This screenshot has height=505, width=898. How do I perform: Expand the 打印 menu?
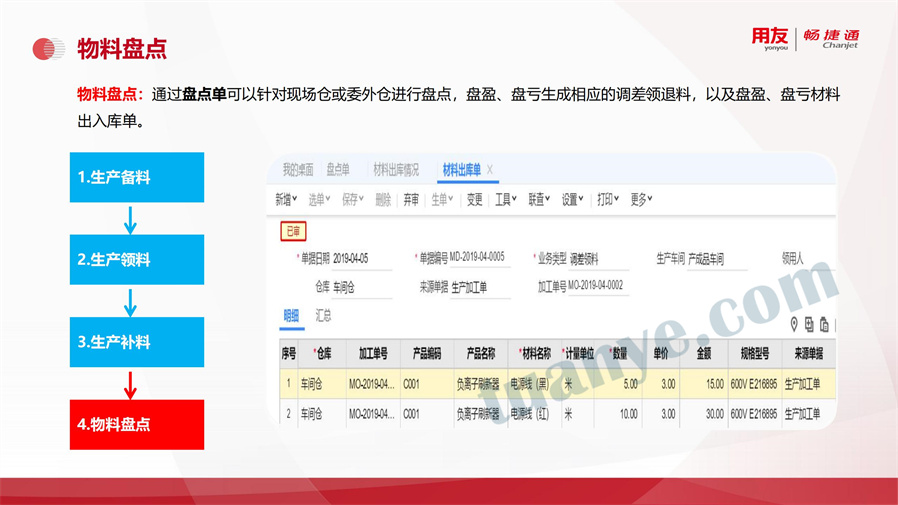[608, 199]
